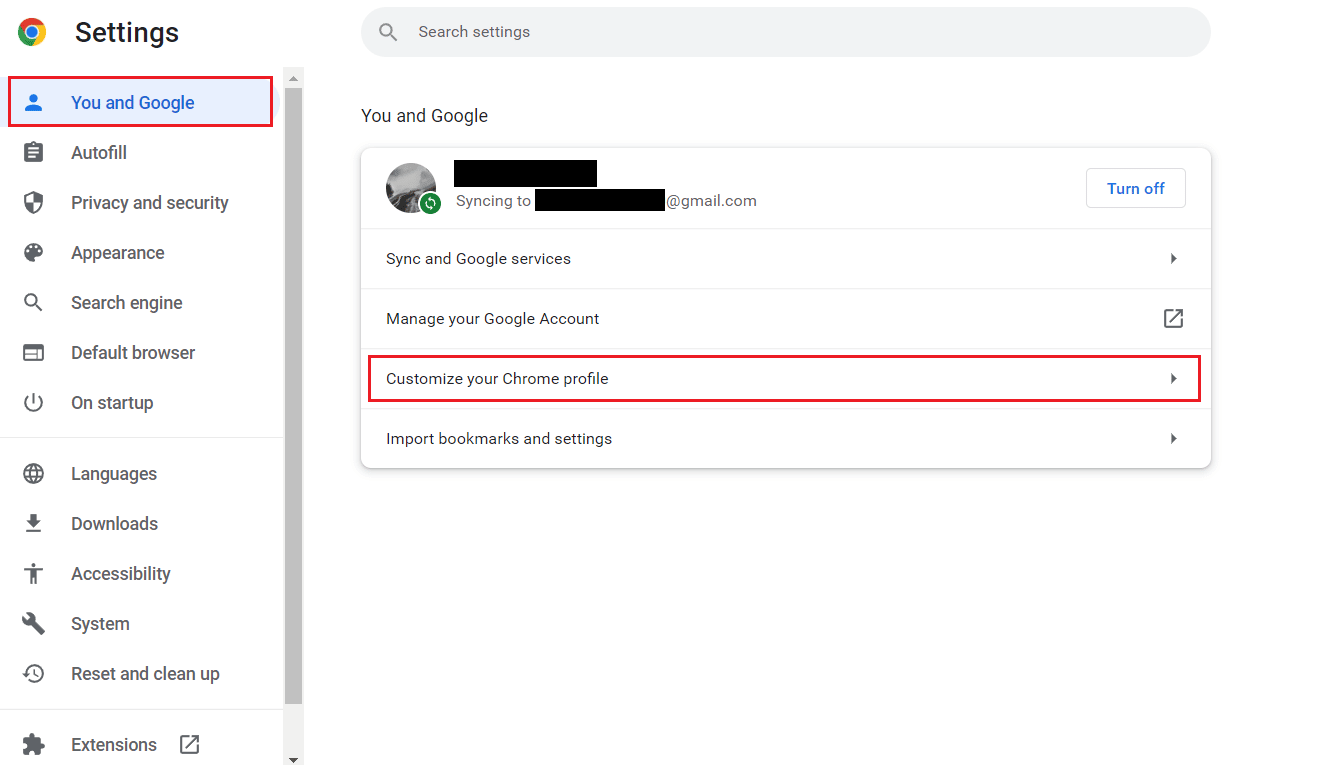Click the green sync badge on the avatar

coord(430,203)
